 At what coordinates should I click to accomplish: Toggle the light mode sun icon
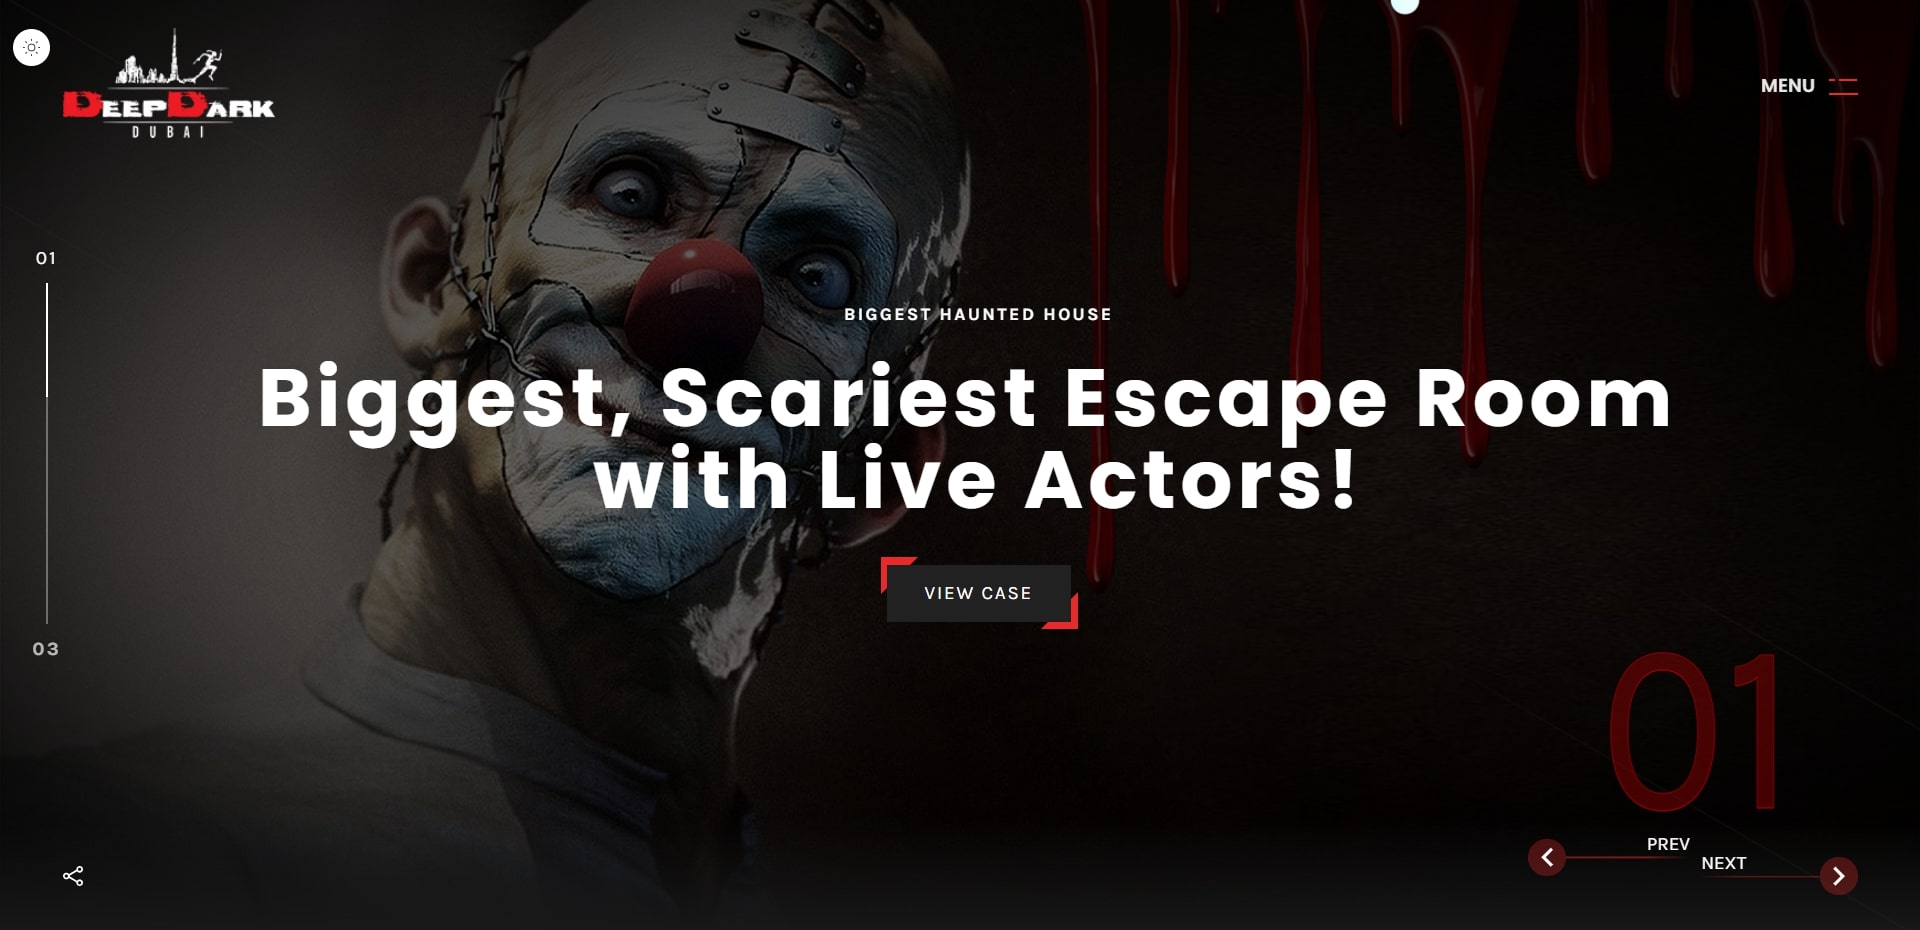pyautogui.click(x=31, y=47)
